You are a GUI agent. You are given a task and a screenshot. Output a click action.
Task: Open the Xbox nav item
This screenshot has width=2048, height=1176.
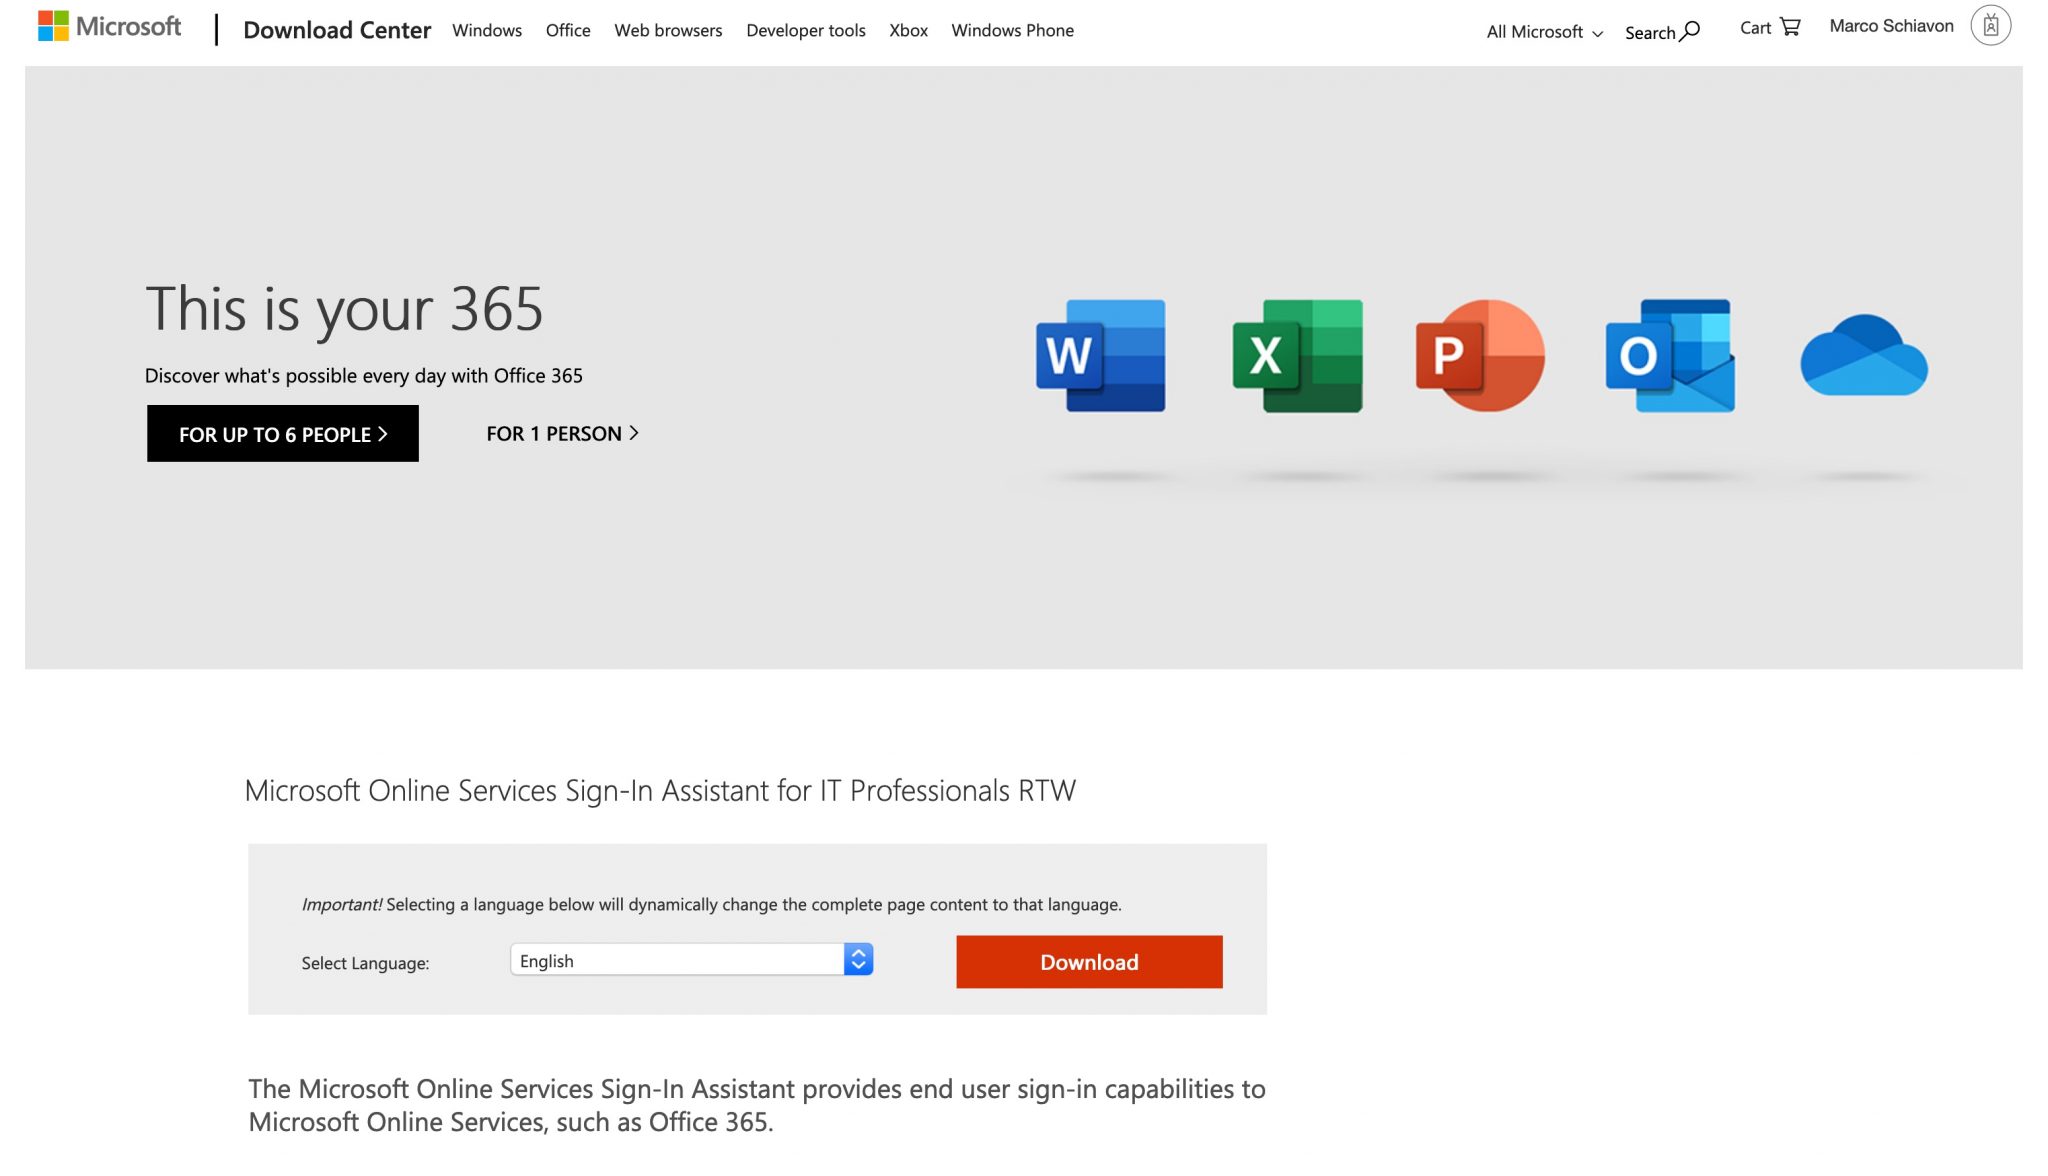point(908,30)
